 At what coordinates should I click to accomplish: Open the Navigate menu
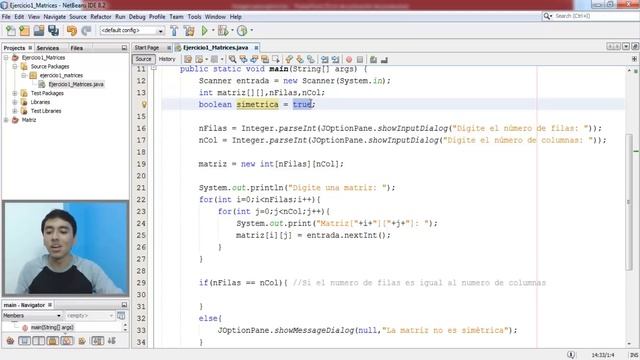(x=55, y=17)
